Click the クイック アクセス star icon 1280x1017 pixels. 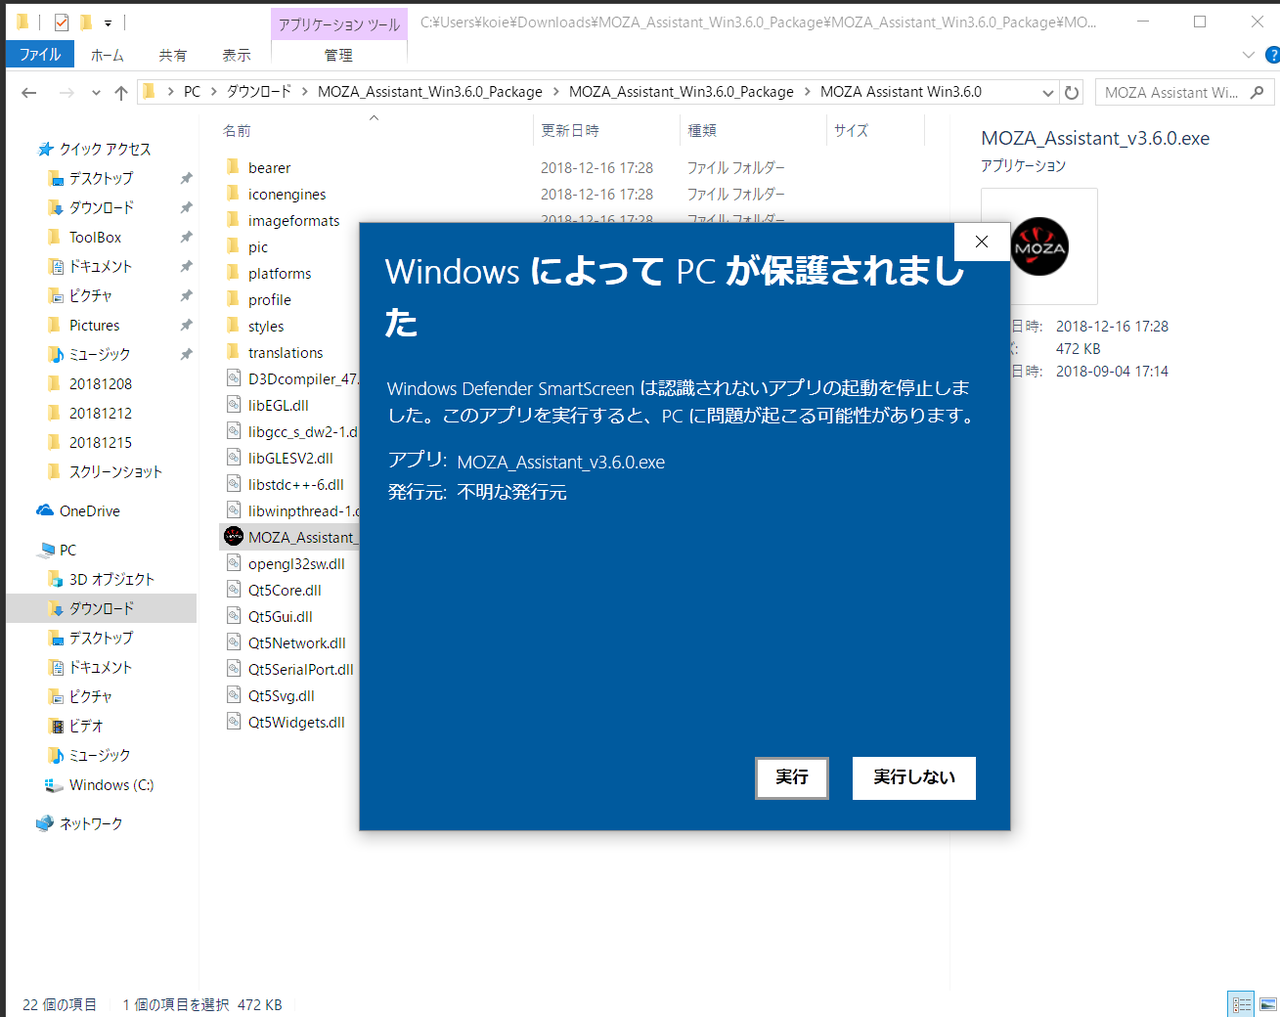tap(45, 149)
